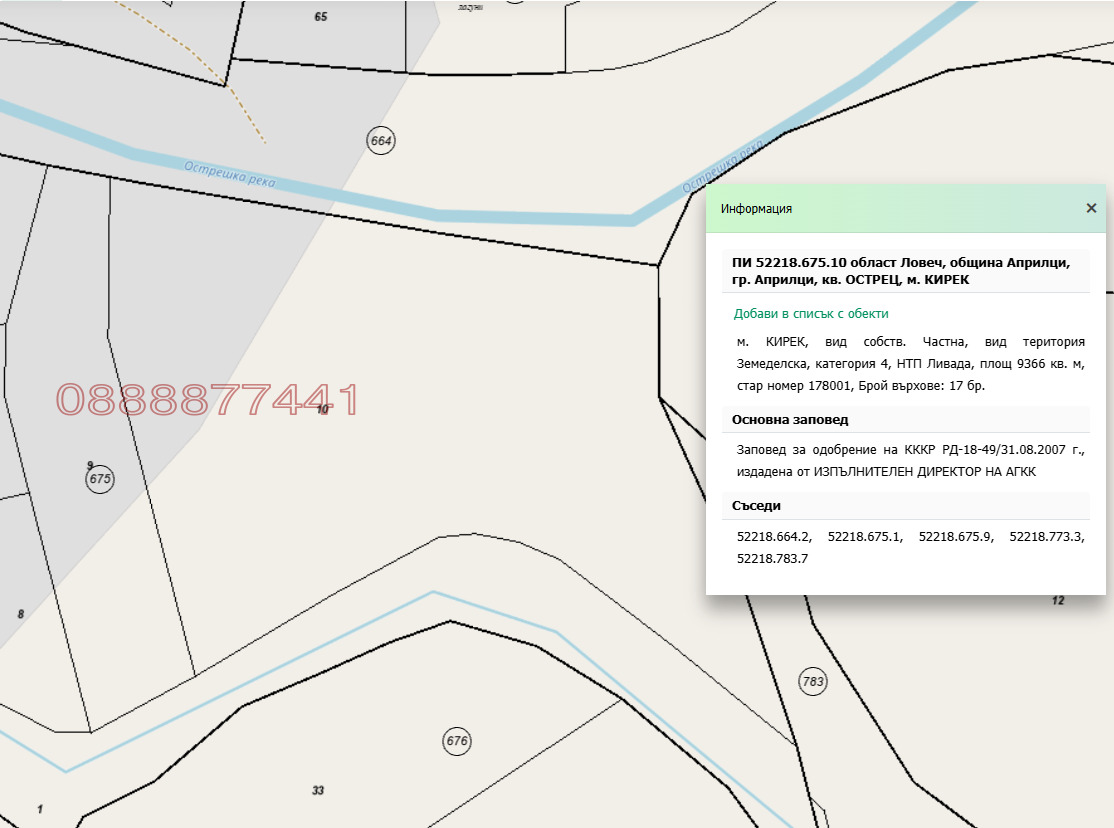Click parcel number 65 label
The height and width of the screenshot is (828, 1114).
coord(321,17)
